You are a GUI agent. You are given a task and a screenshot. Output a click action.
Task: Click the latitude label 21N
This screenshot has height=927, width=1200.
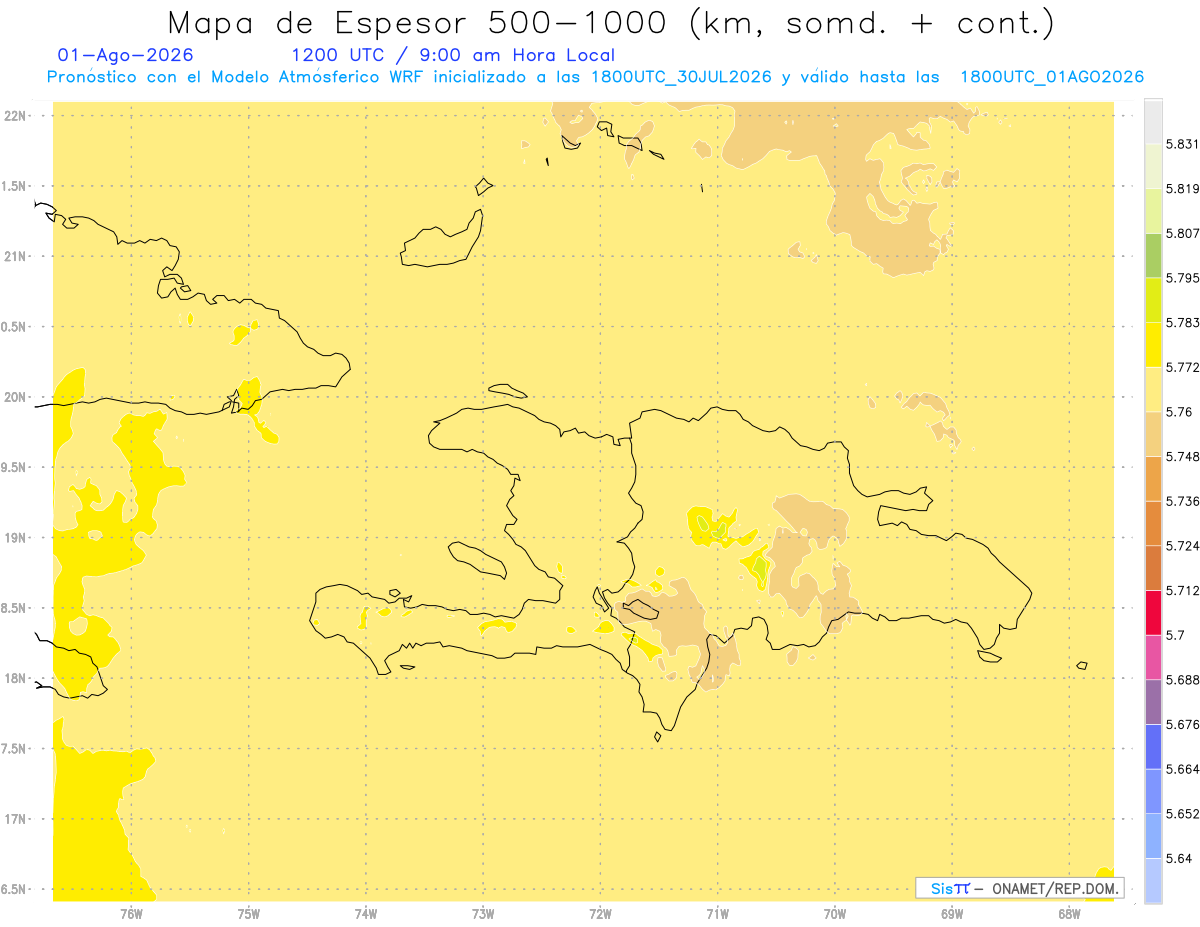(17, 257)
